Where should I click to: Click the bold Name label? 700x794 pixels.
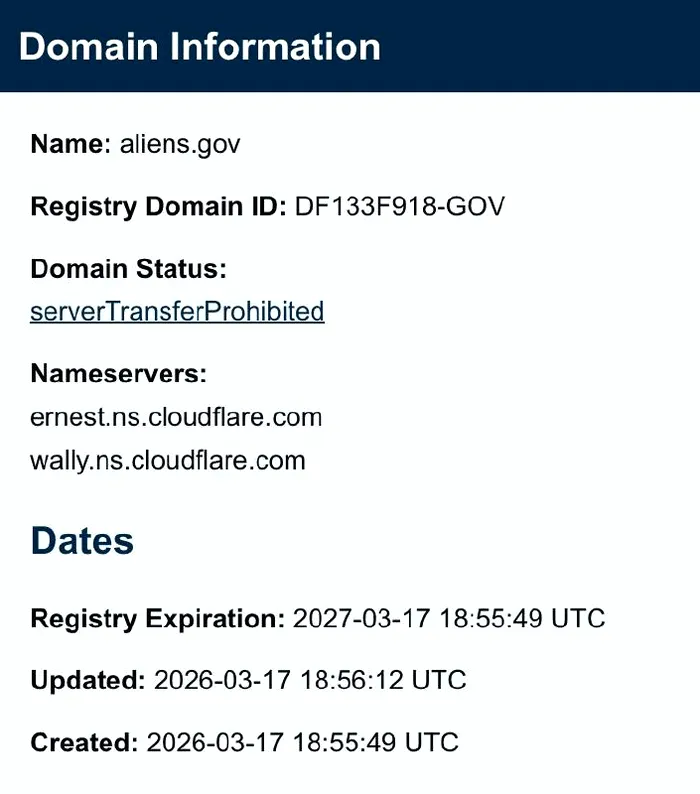[x=69, y=144]
